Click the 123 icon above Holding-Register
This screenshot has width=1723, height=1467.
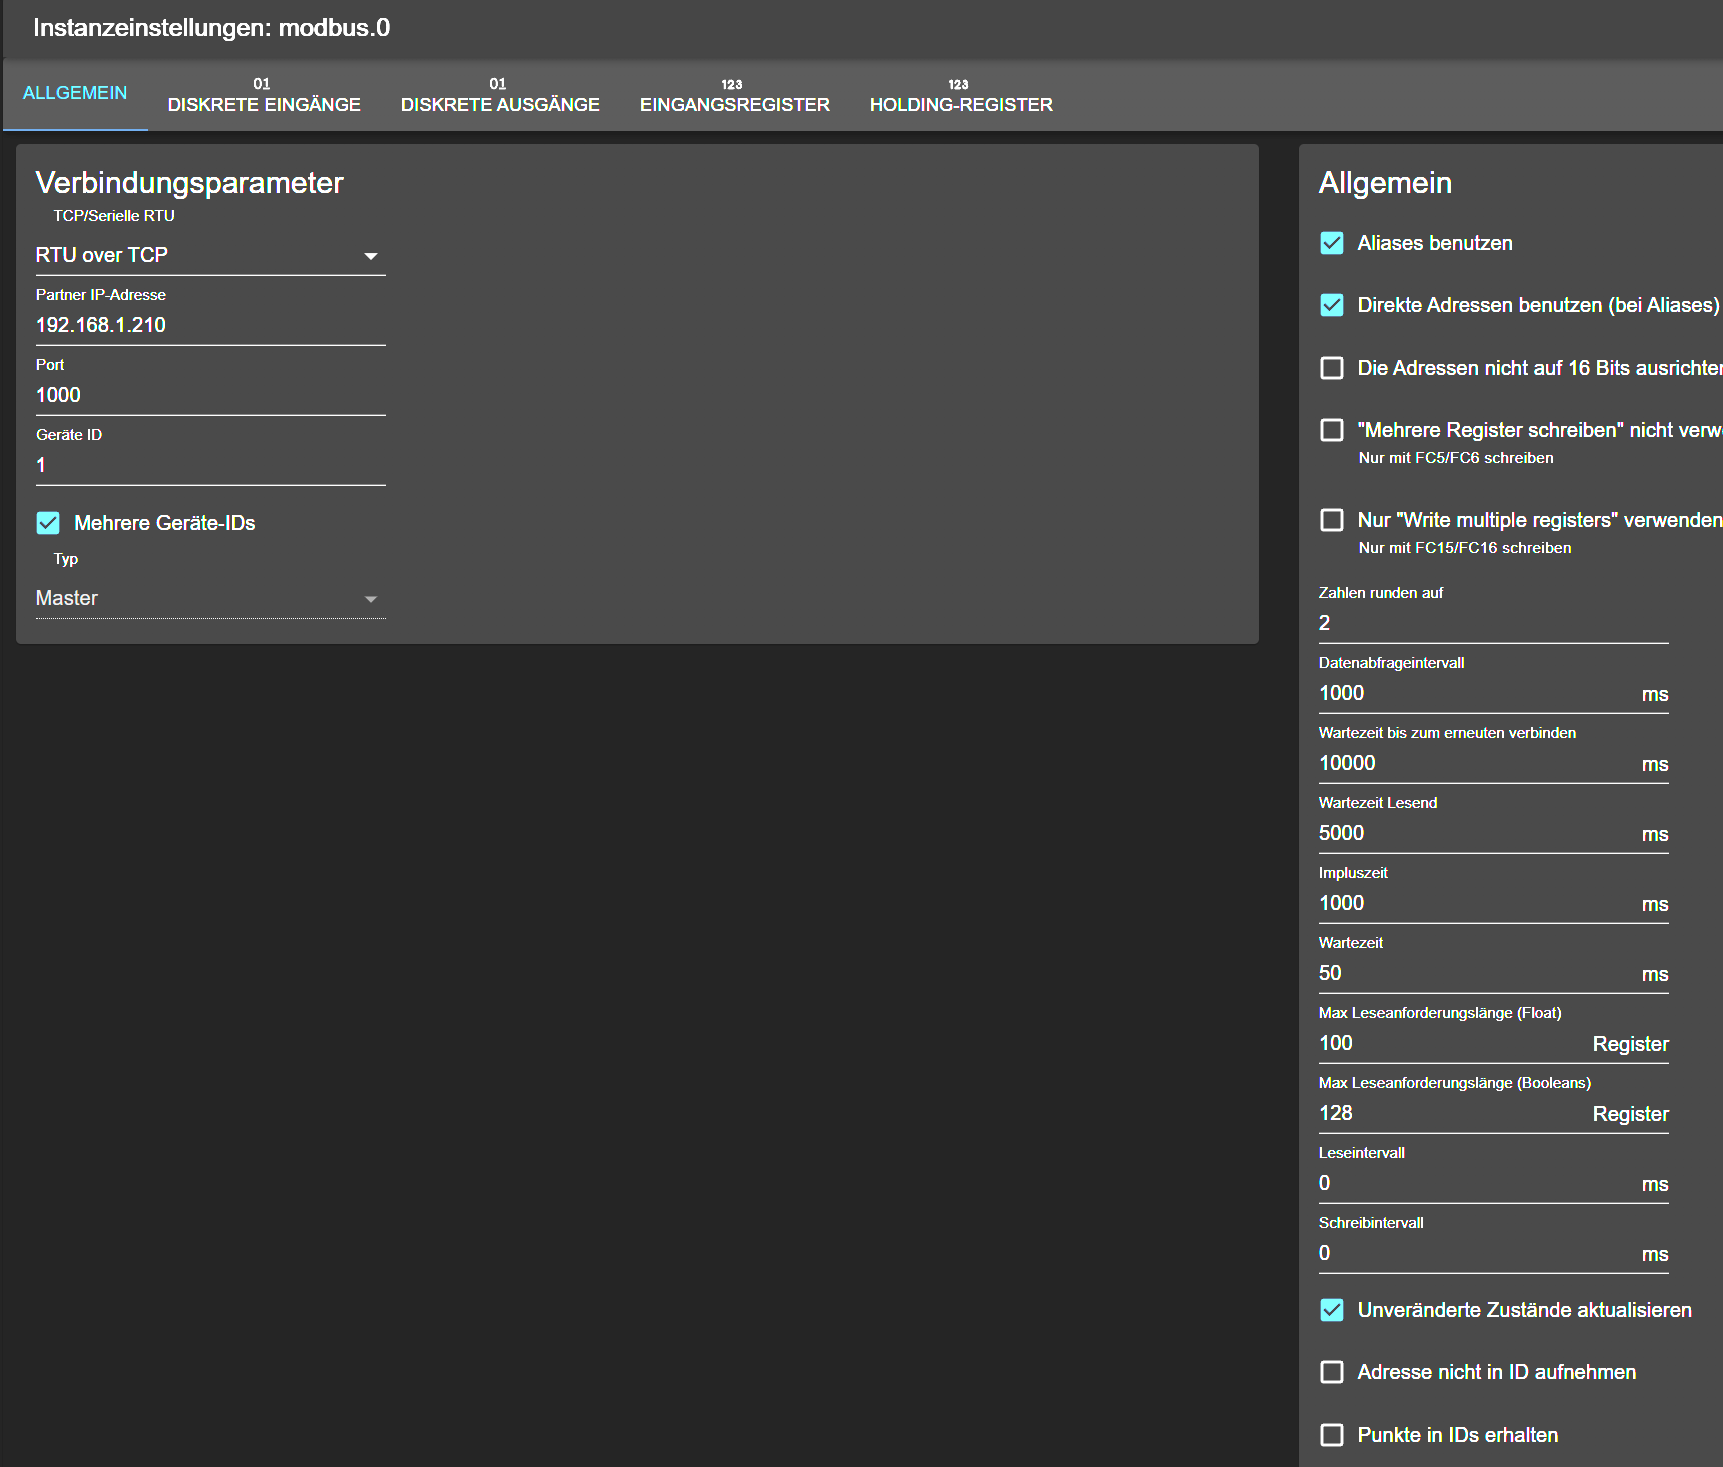pos(959,84)
